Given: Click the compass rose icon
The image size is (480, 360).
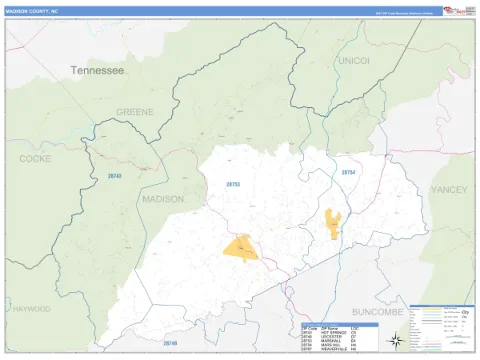Looking at the screenshot, I should pyautogui.click(x=395, y=341).
